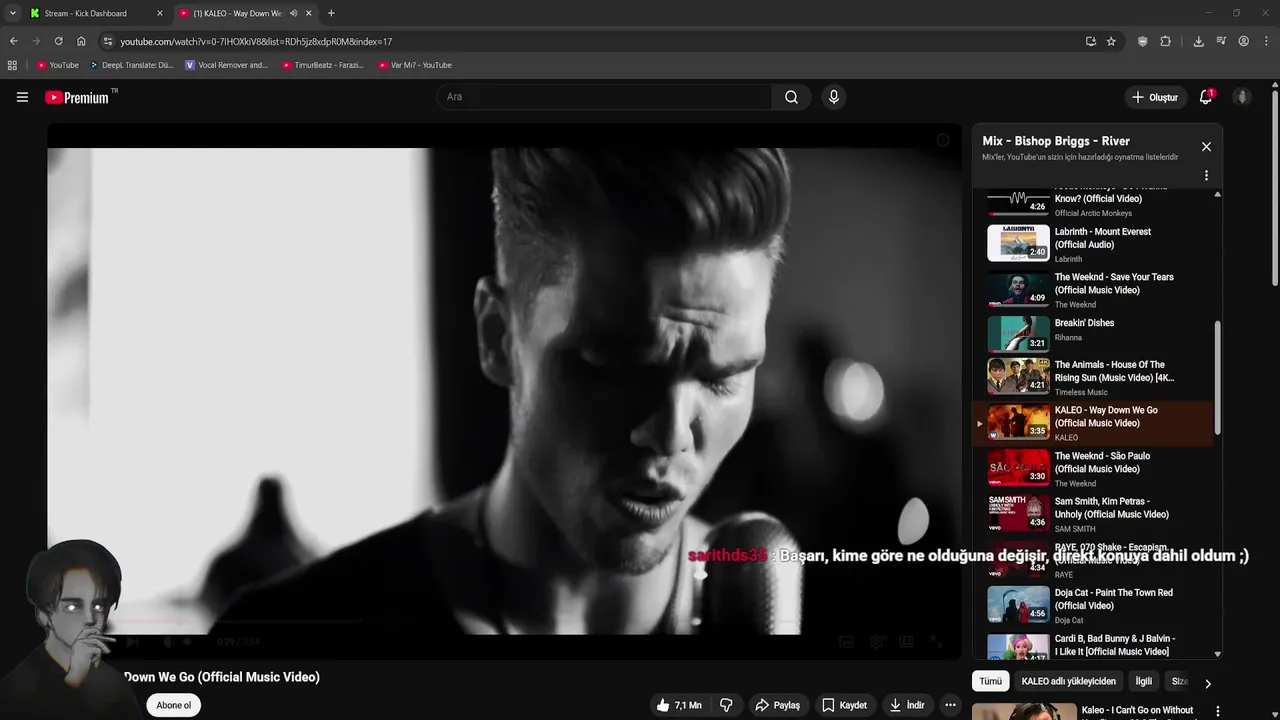Open the media control toolbar icon
The width and height of the screenshot is (1280, 720).
point(1221,41)
